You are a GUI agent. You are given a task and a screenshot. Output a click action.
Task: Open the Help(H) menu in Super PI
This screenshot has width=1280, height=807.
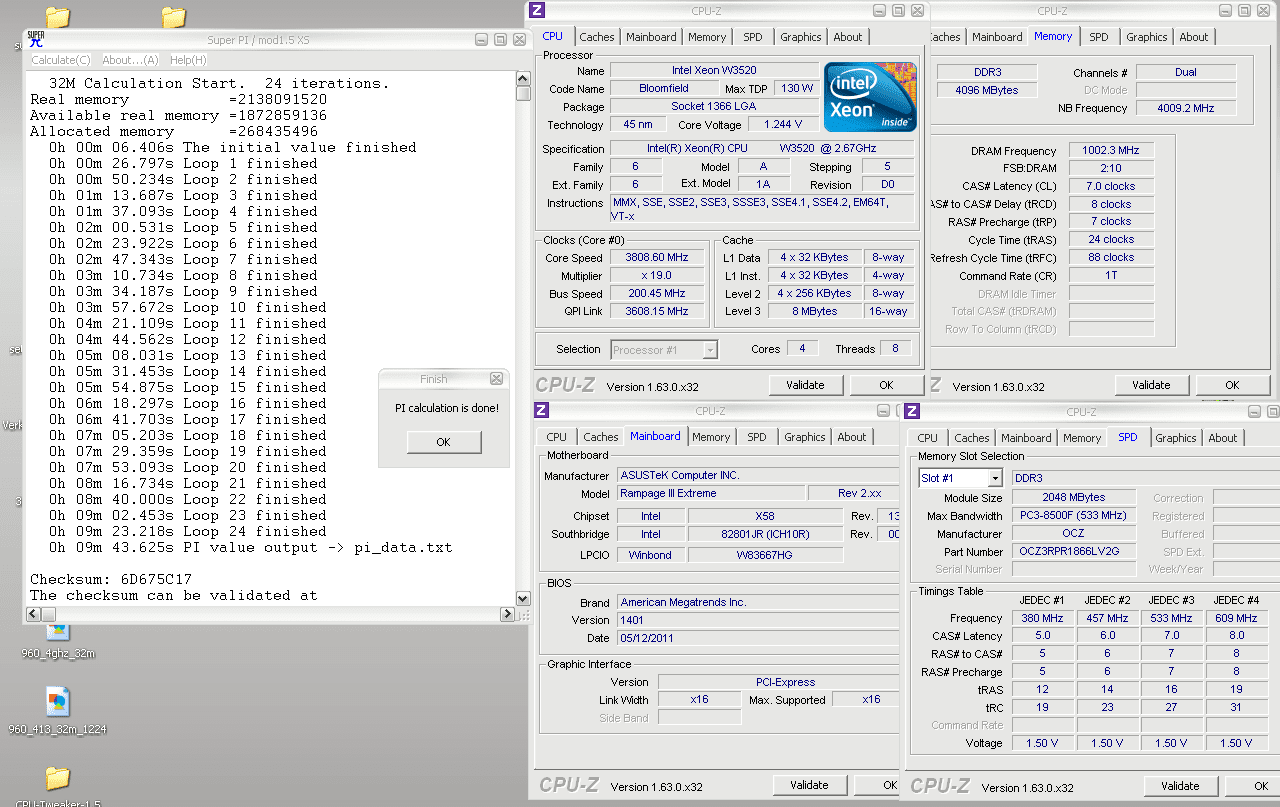[188, 60]
